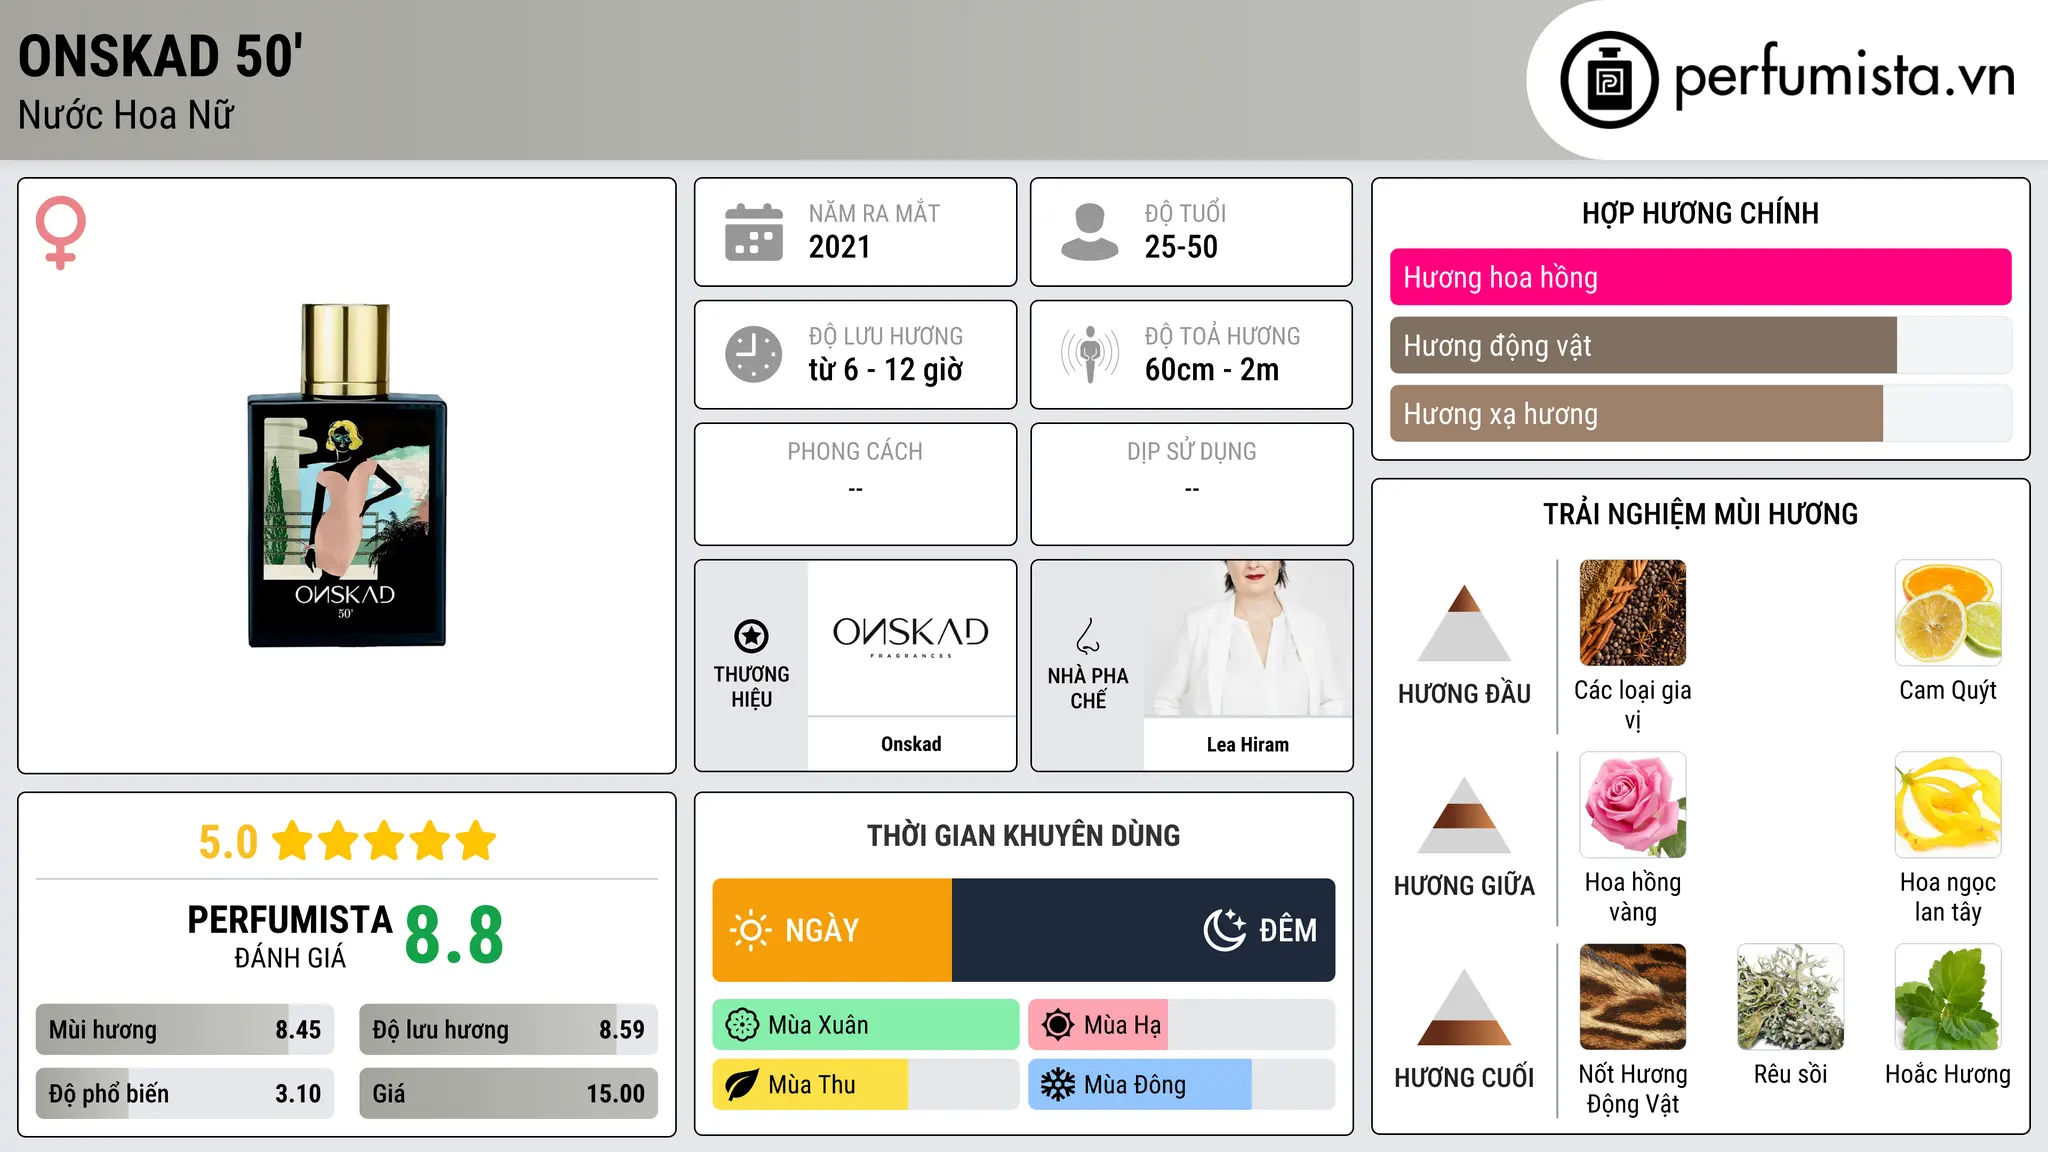Click the Độ lưu hương 8.59 score bar
2048x1152 pixels.
508,1029
